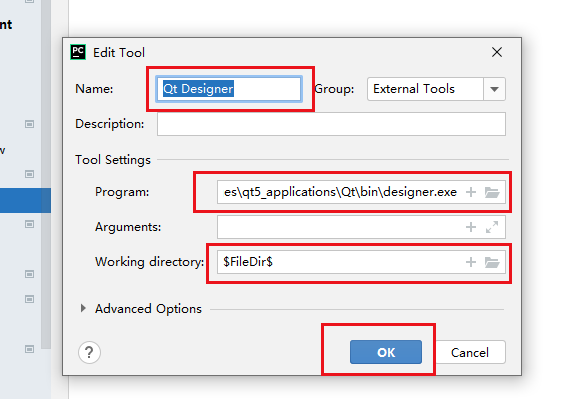Image resolution: width=584 pixels, height=399 pixels.
Task: Click OK to save the tool
Action: (x=385, y=352)
